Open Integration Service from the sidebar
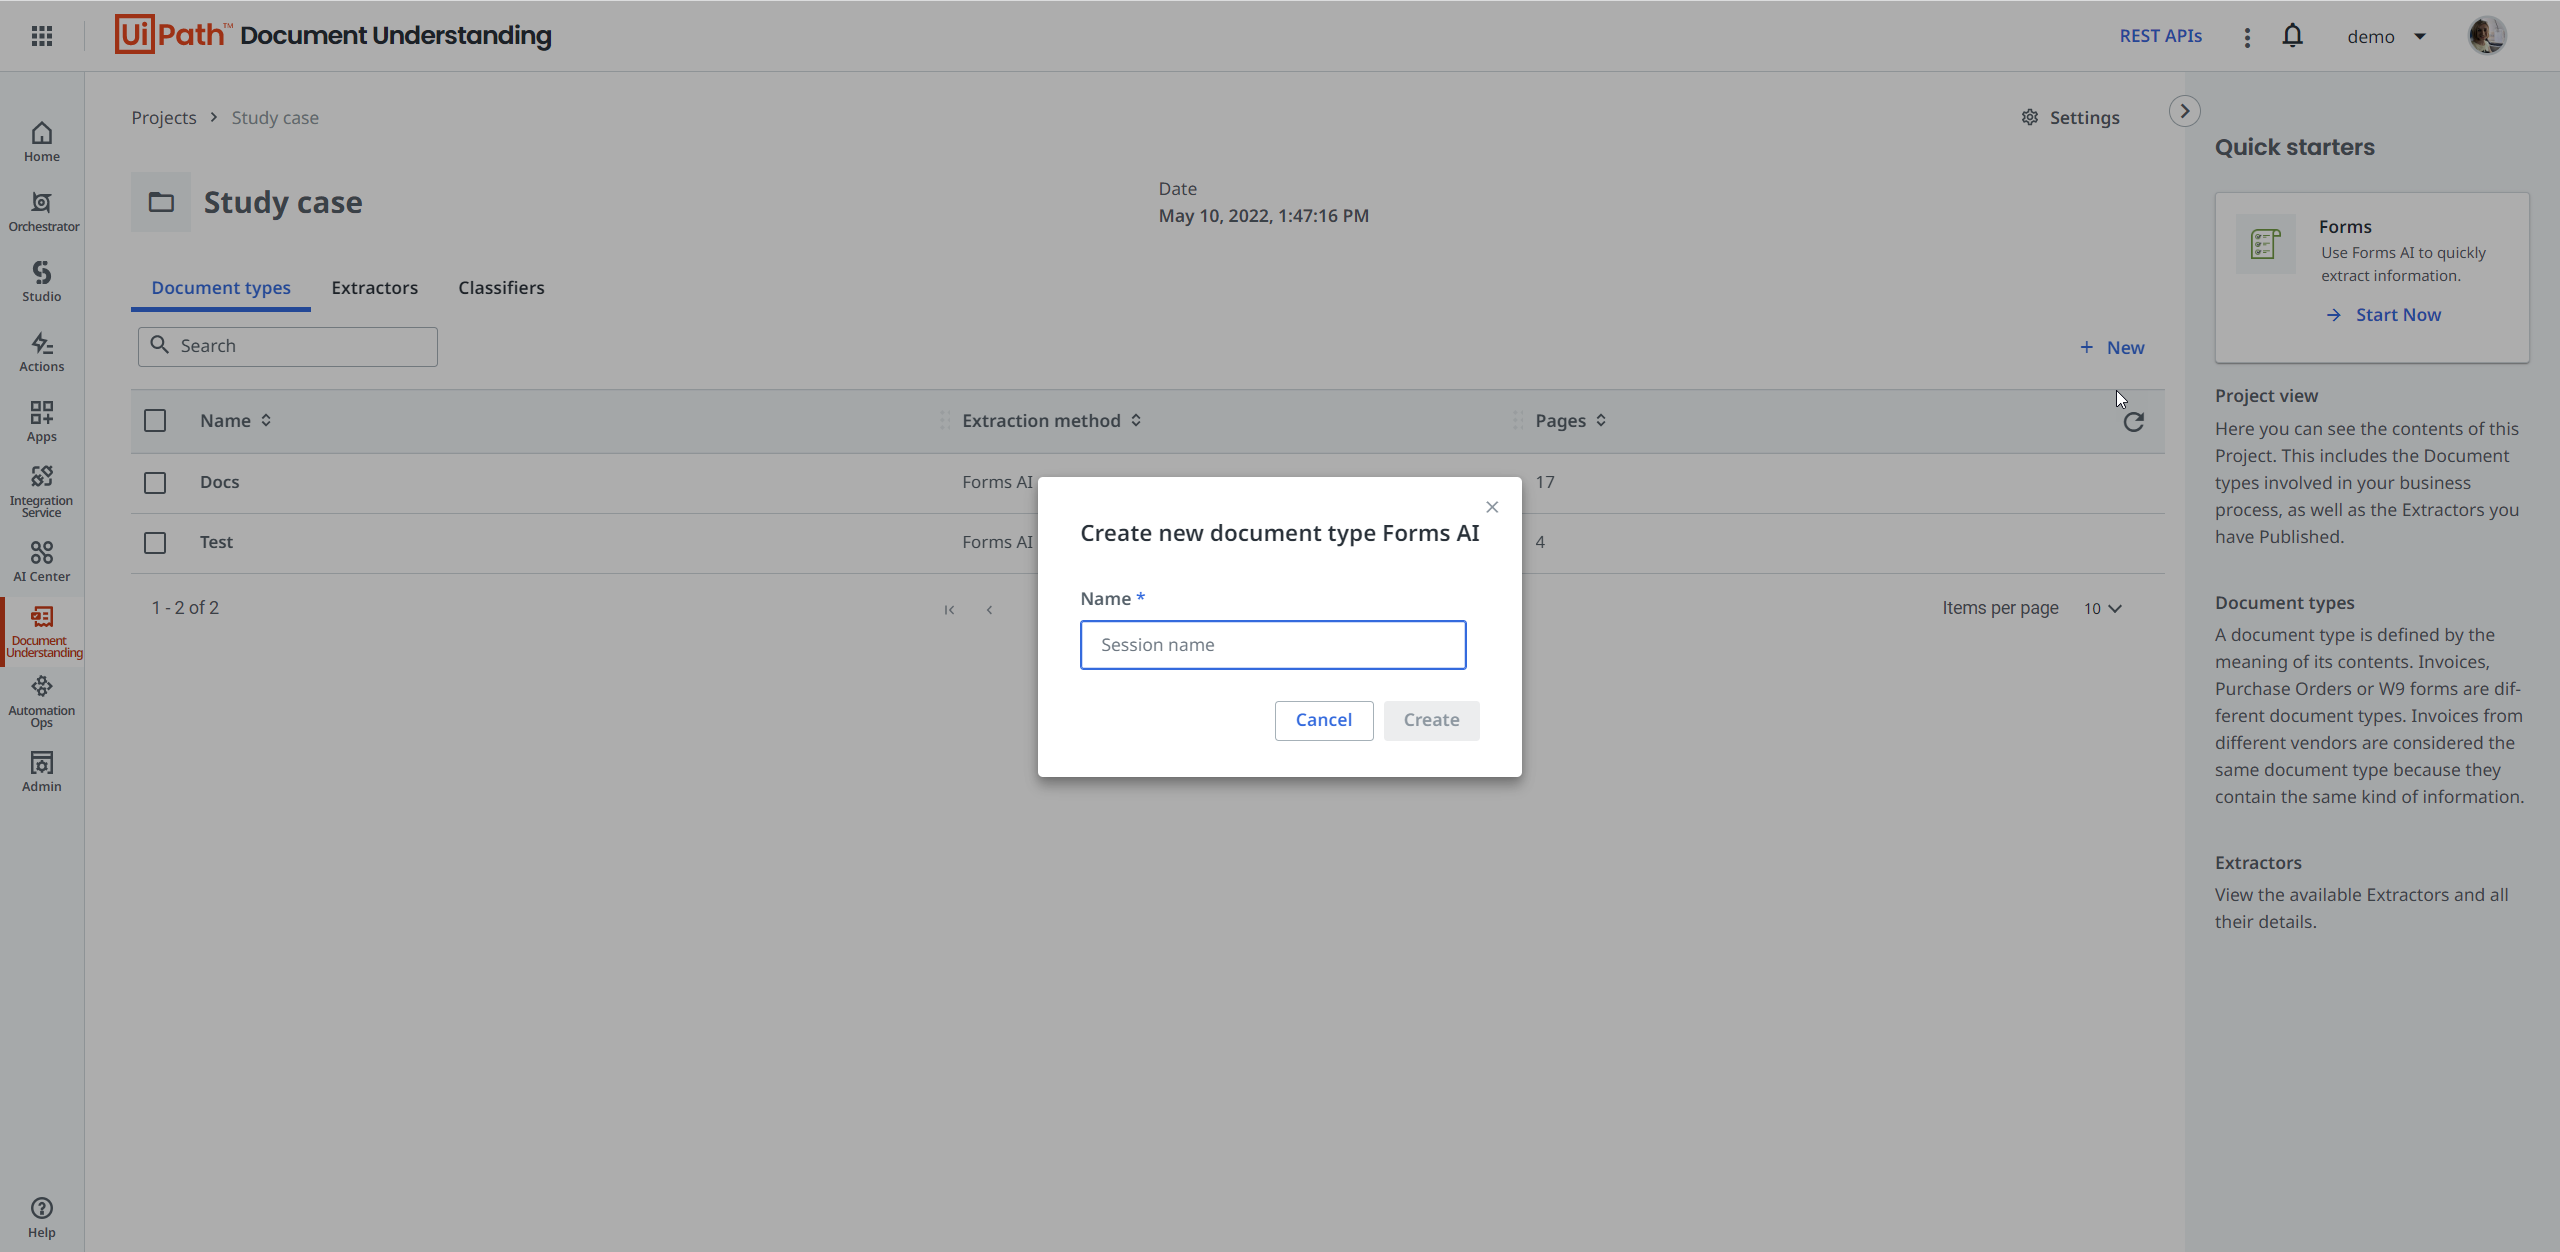Viewport: 2560px width, 1252px height. pyautogui.click(x=42, y=491)
